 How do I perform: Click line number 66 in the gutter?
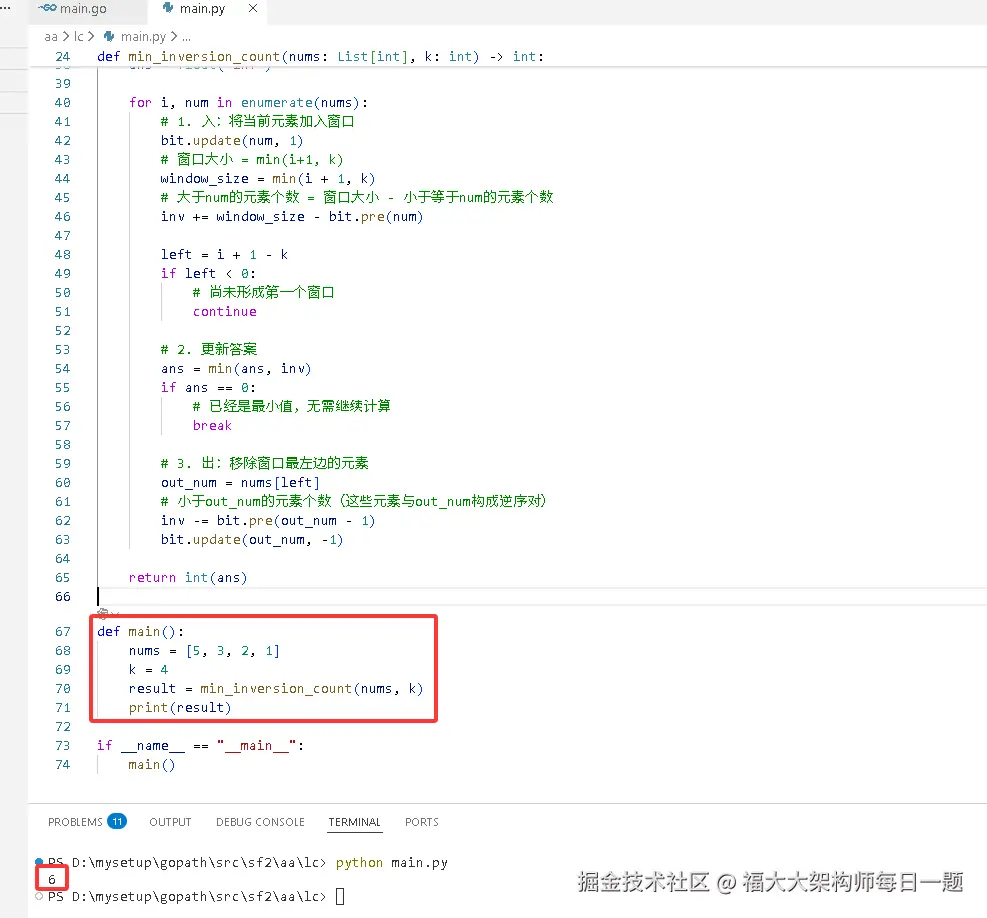click(62, 597)
